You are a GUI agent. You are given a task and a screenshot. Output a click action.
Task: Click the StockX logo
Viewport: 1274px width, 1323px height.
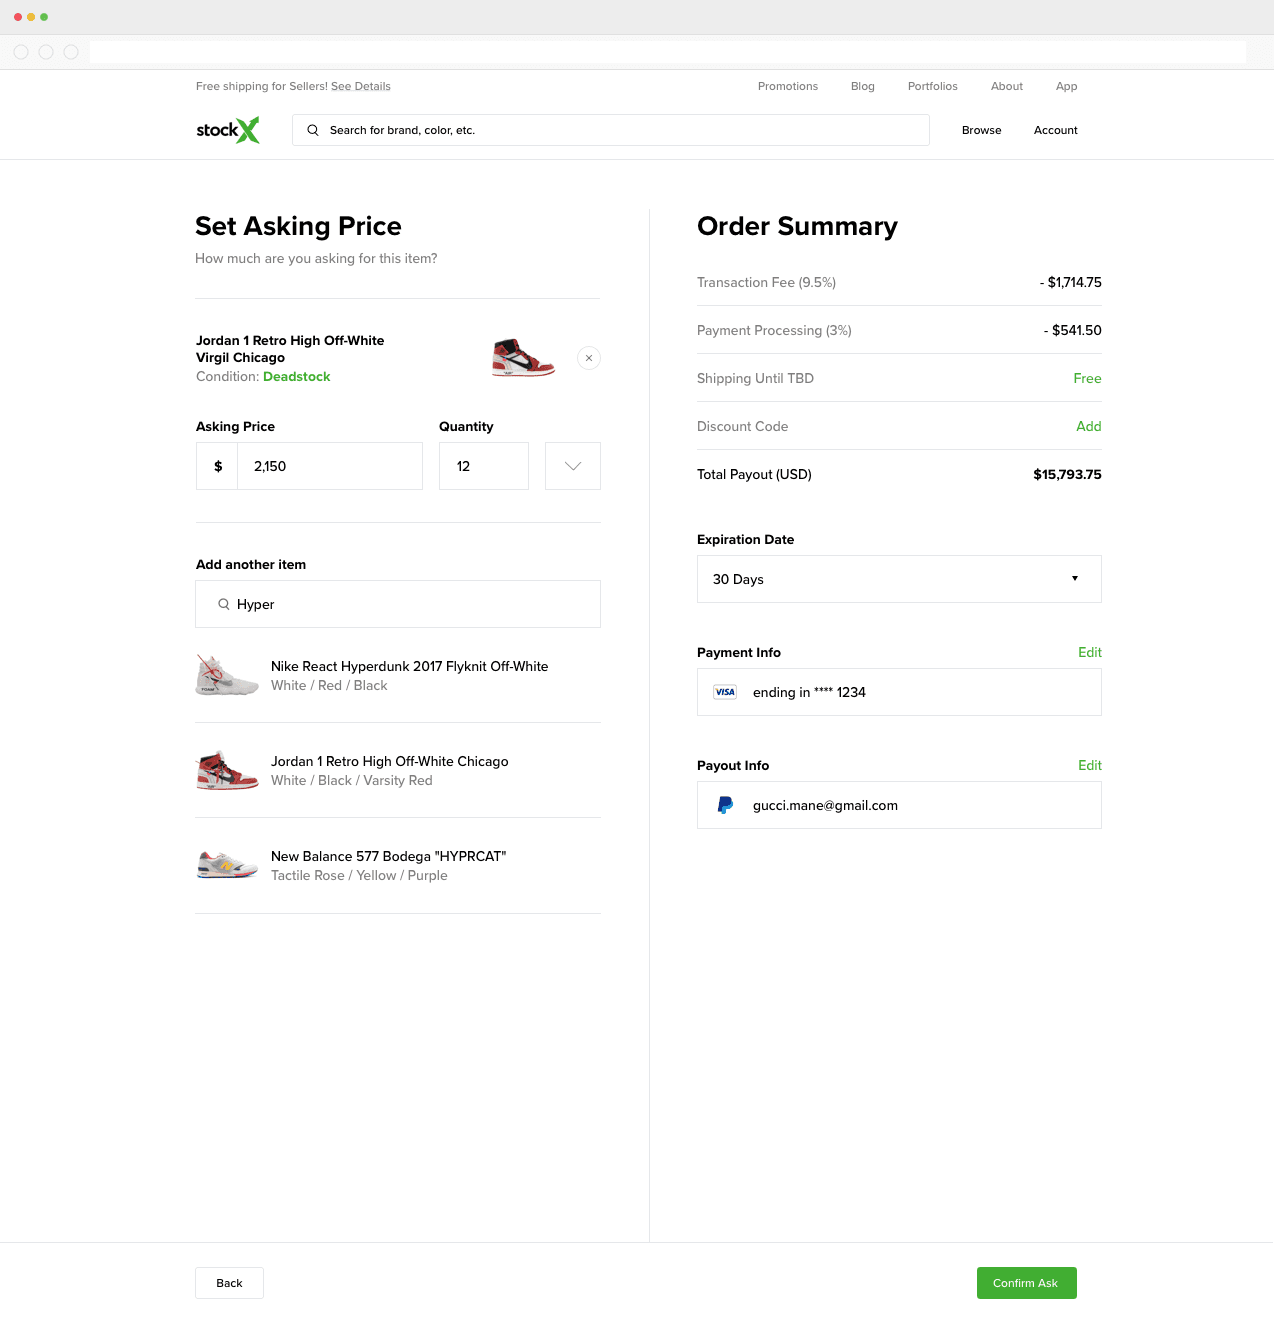(227, 130)
